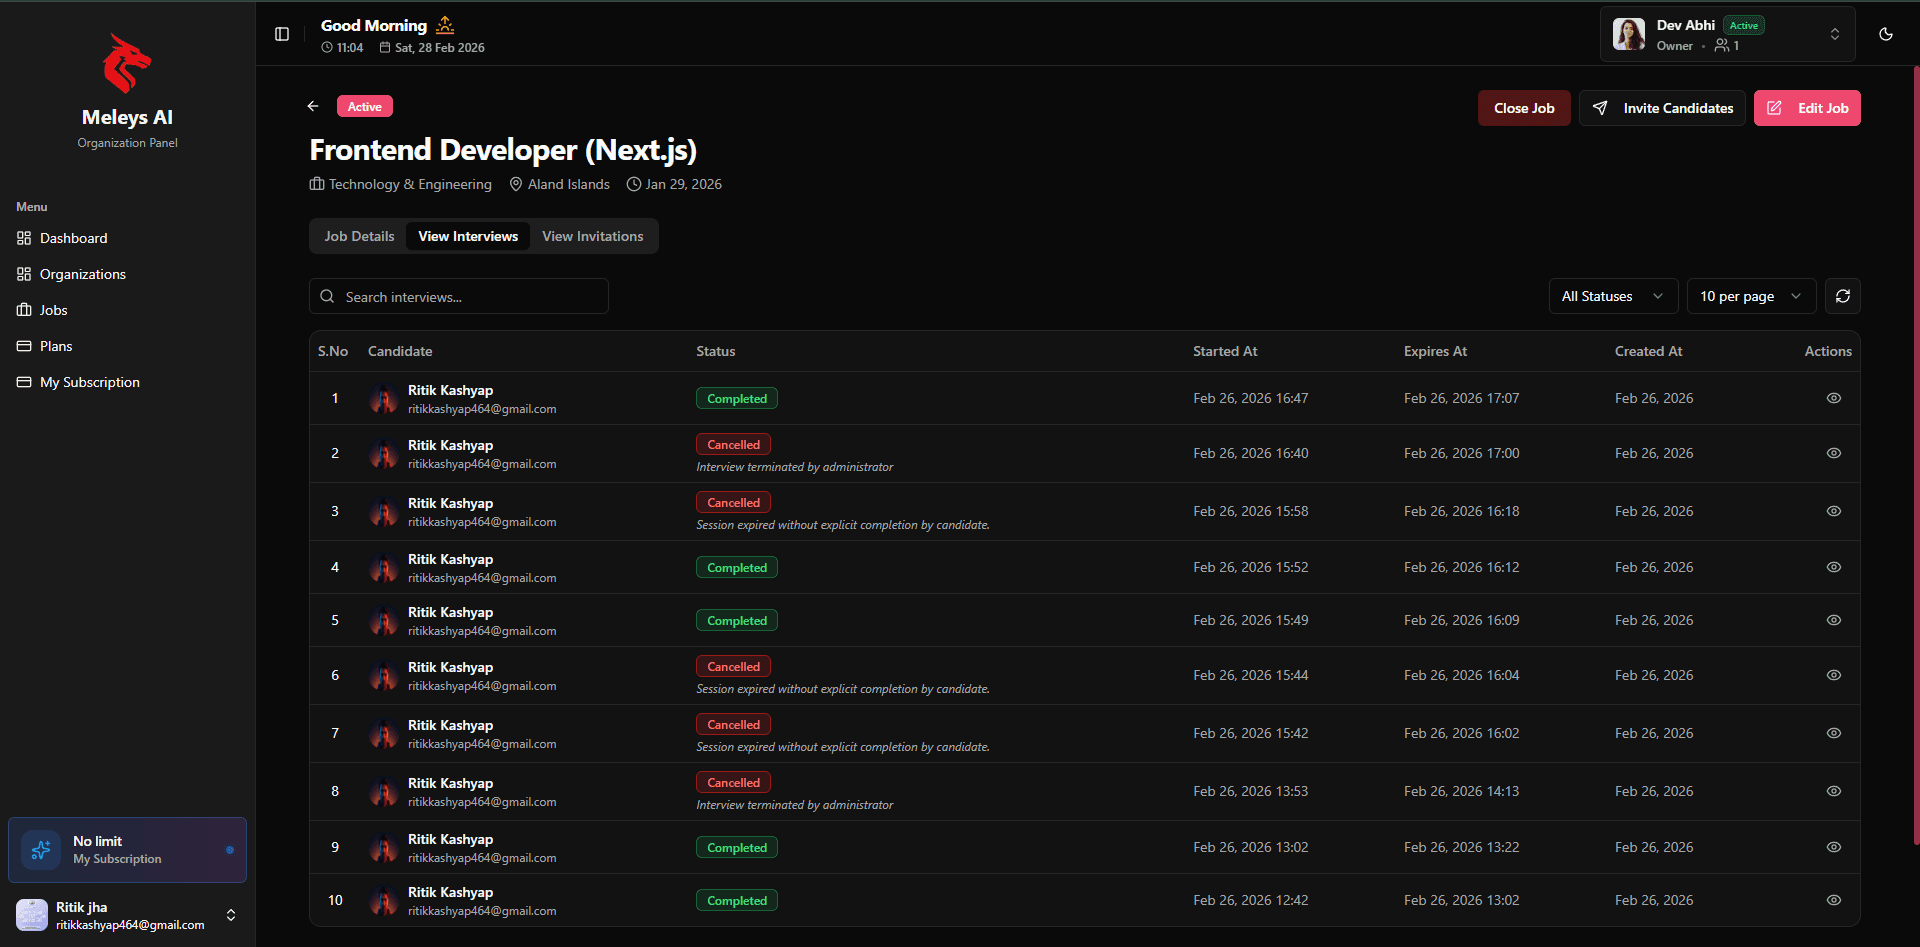Open the Jobs section in the sidebar
1920x947 pixels.
54,310
